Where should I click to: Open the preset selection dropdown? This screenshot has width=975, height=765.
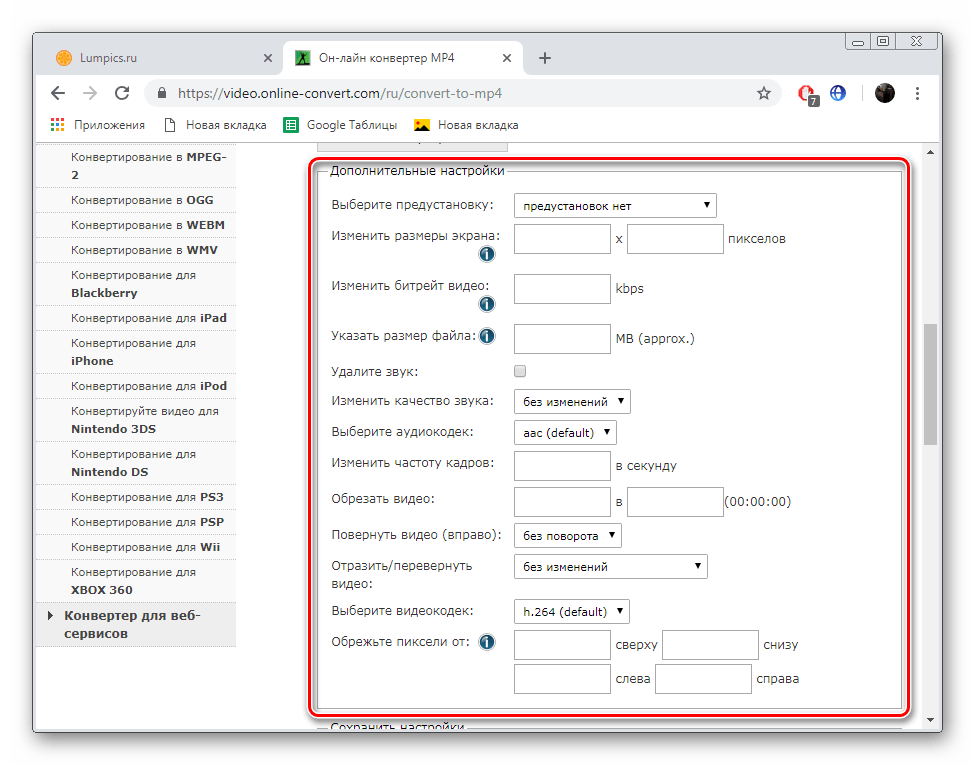[x=615, y=206]
